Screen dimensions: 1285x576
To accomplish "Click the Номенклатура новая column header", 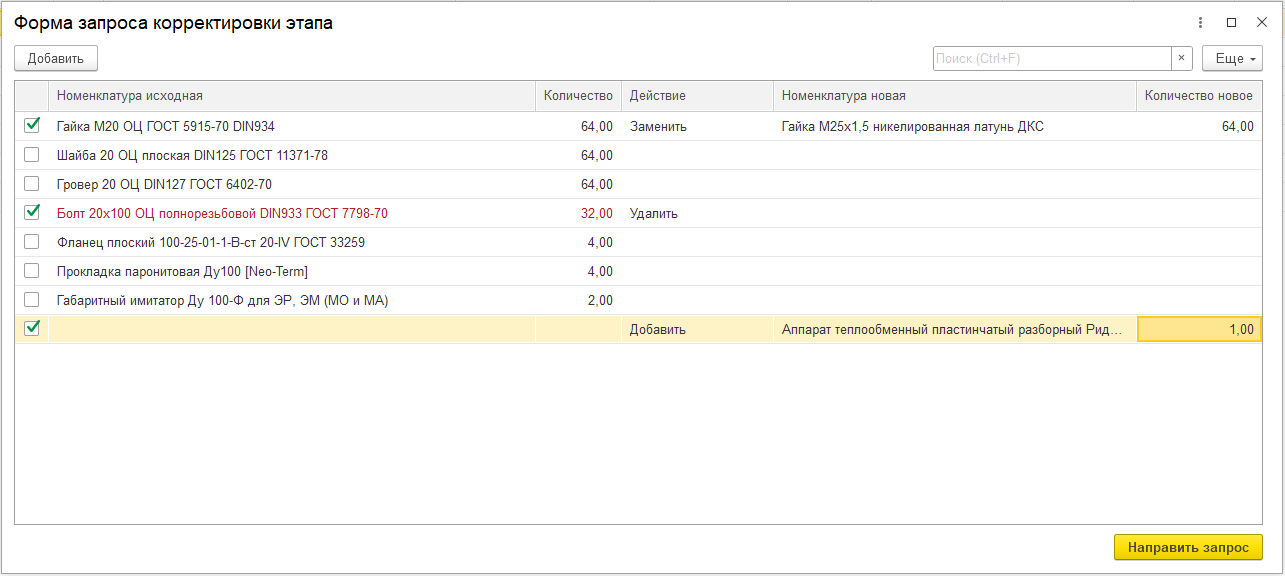I will click(955, 96).
